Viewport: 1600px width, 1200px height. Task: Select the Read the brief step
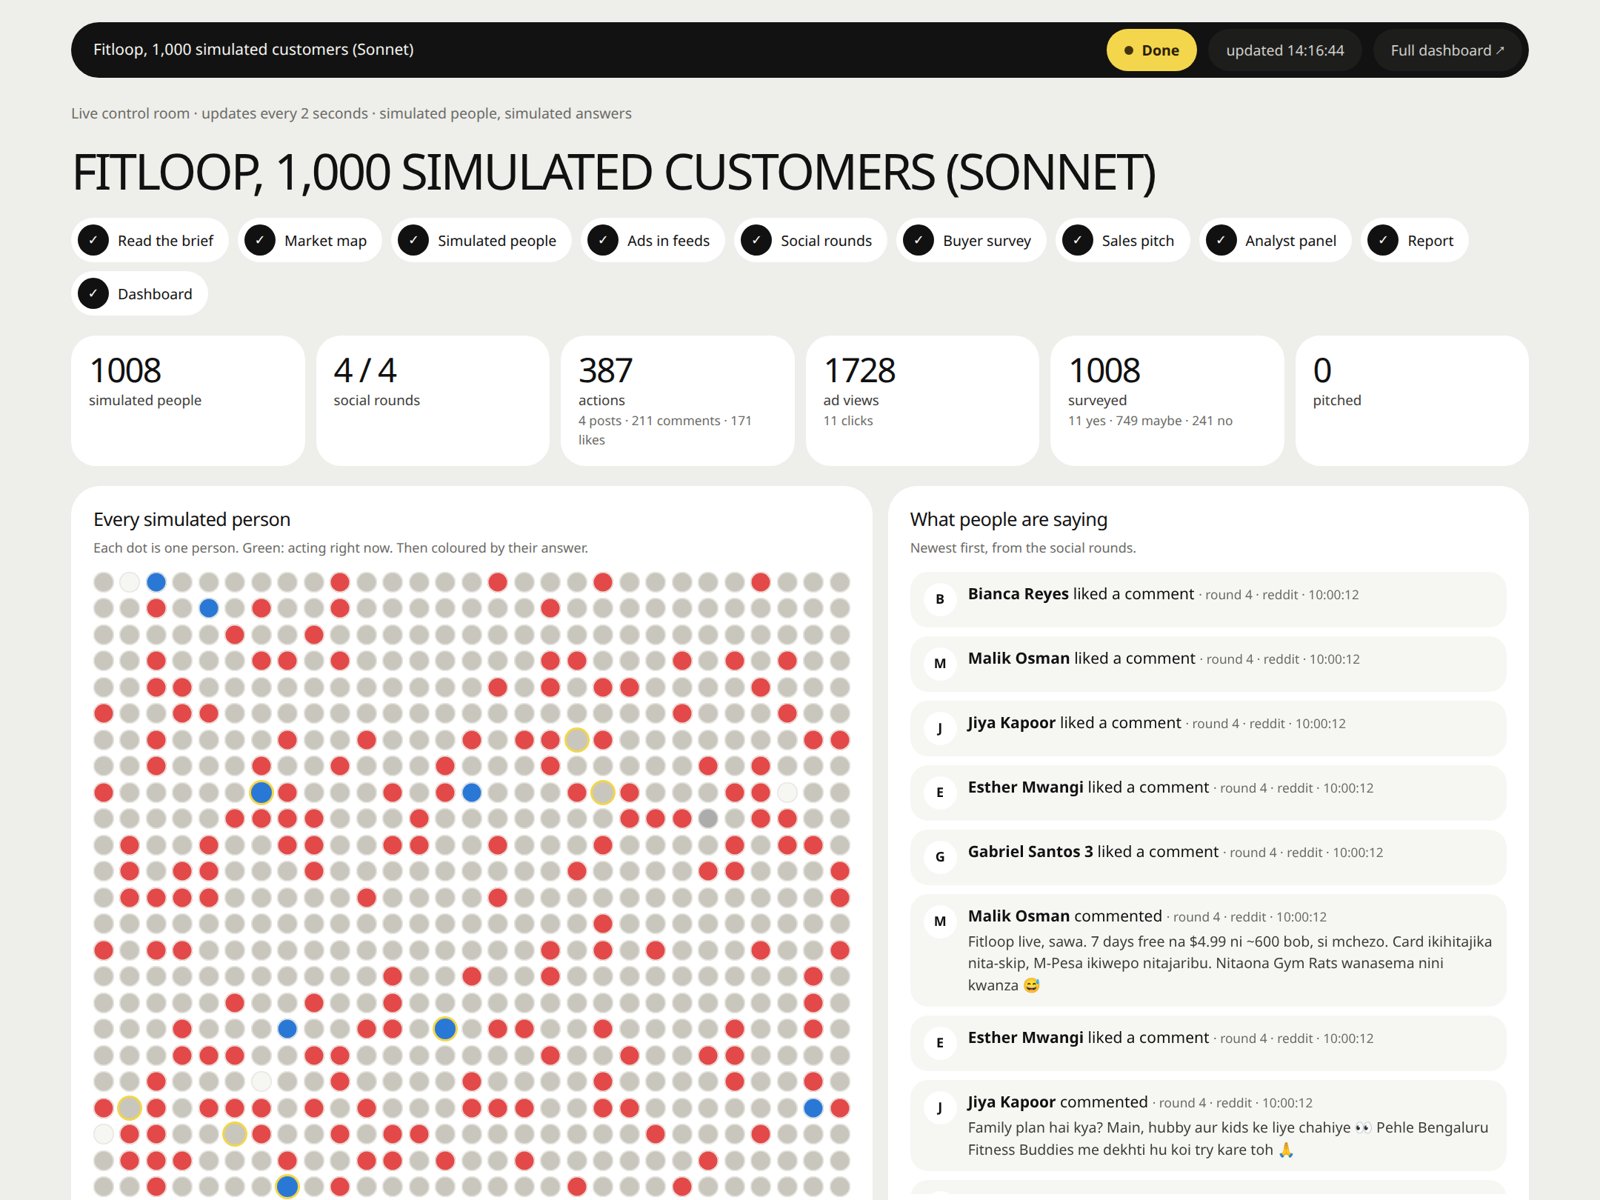point(150,240)
